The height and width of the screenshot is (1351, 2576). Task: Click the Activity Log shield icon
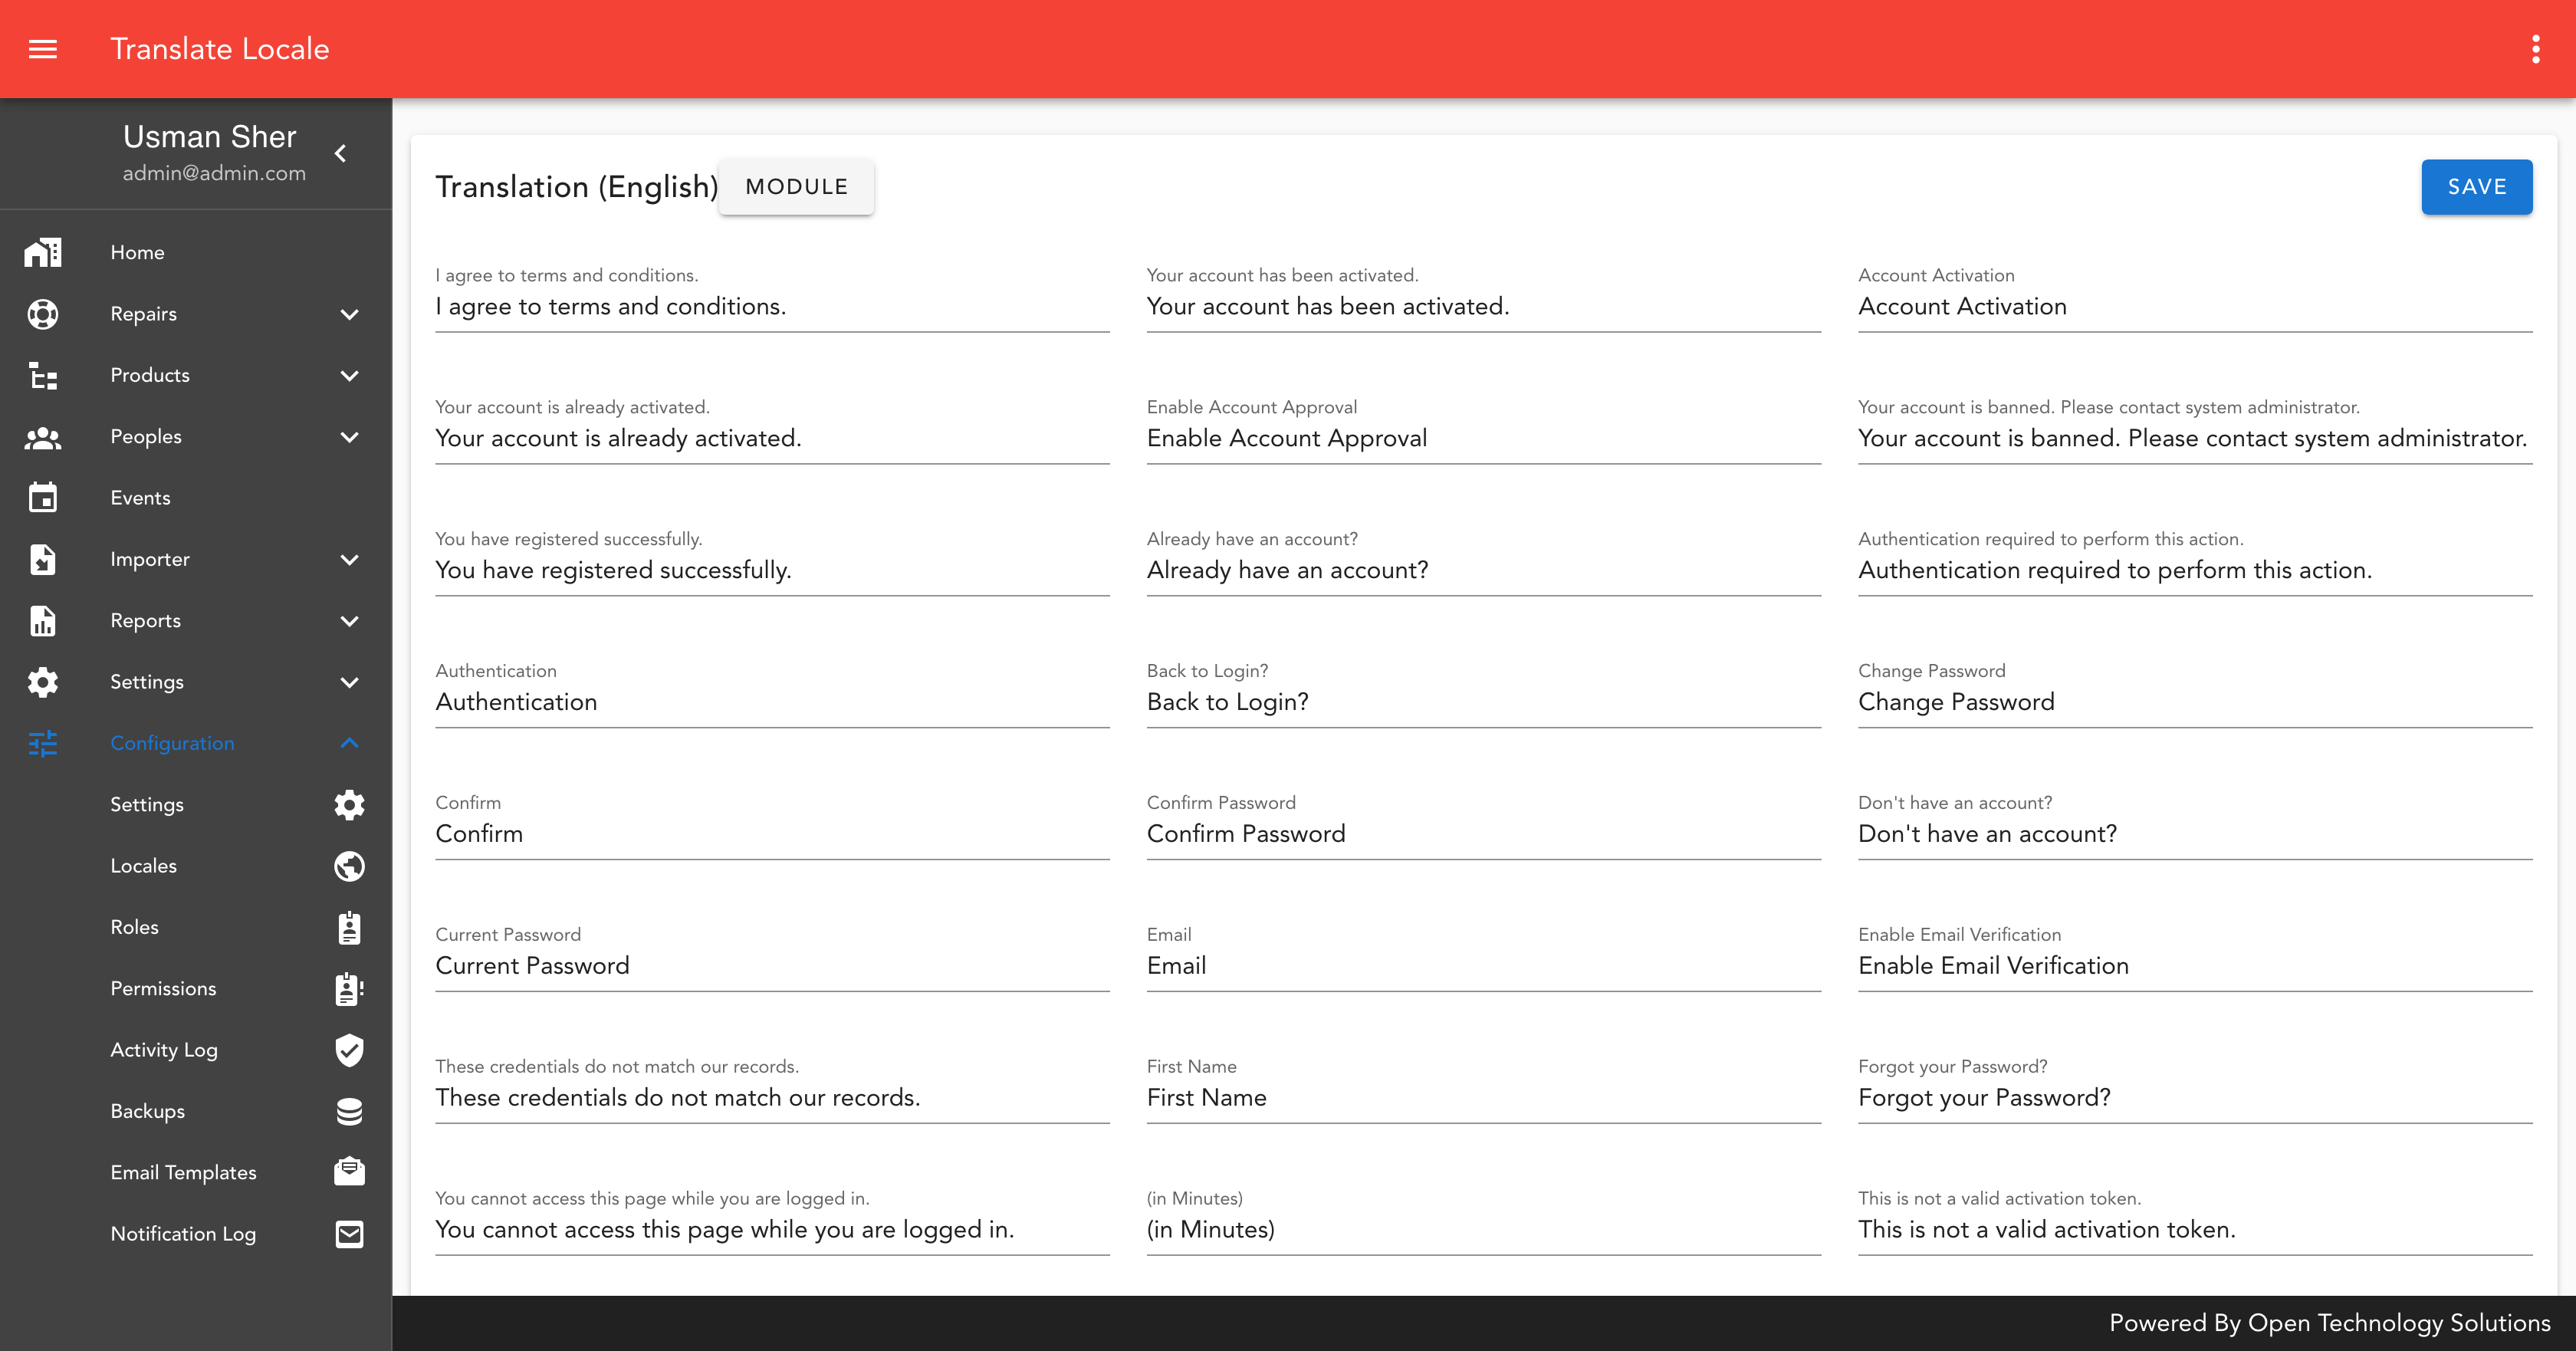click(349, 1050)
